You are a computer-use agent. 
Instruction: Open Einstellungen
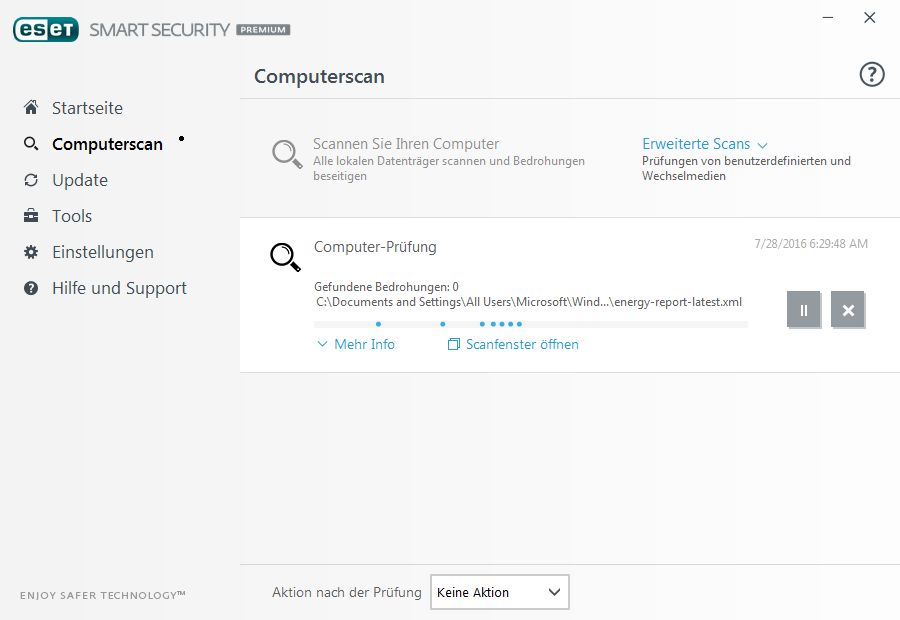coord(103,252)
